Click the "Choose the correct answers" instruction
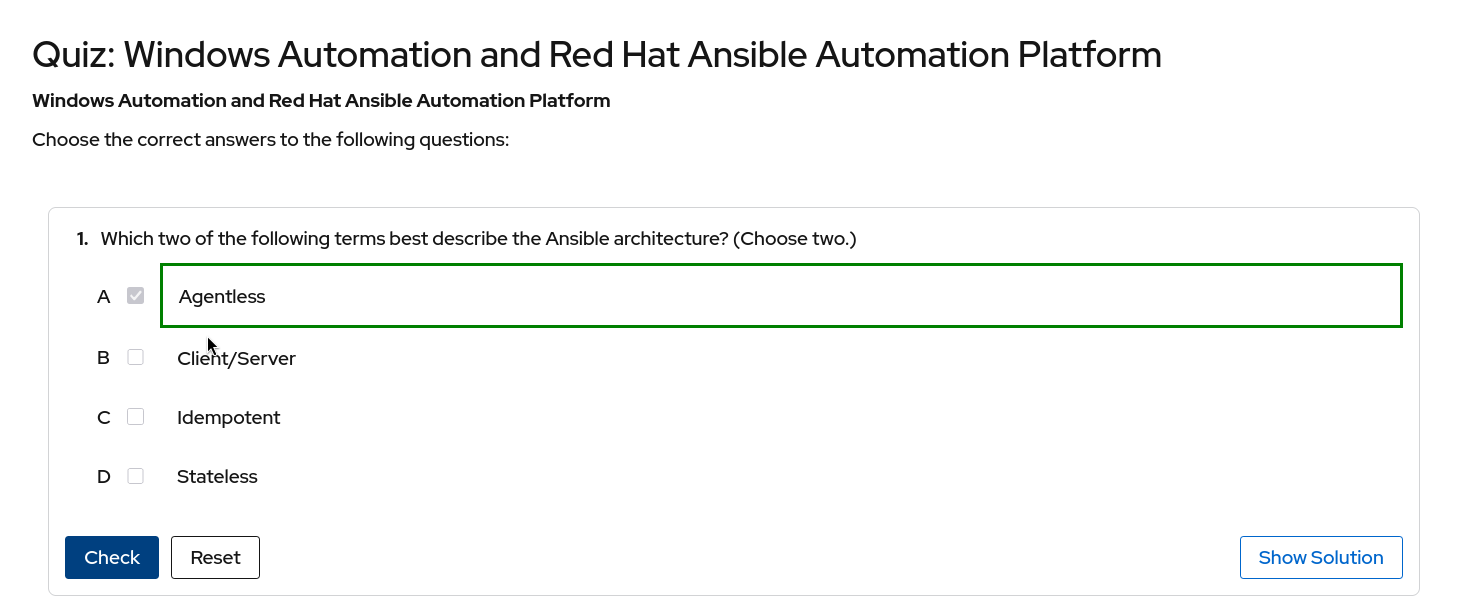Screen dimensions: 1459x607 (271, 140)
